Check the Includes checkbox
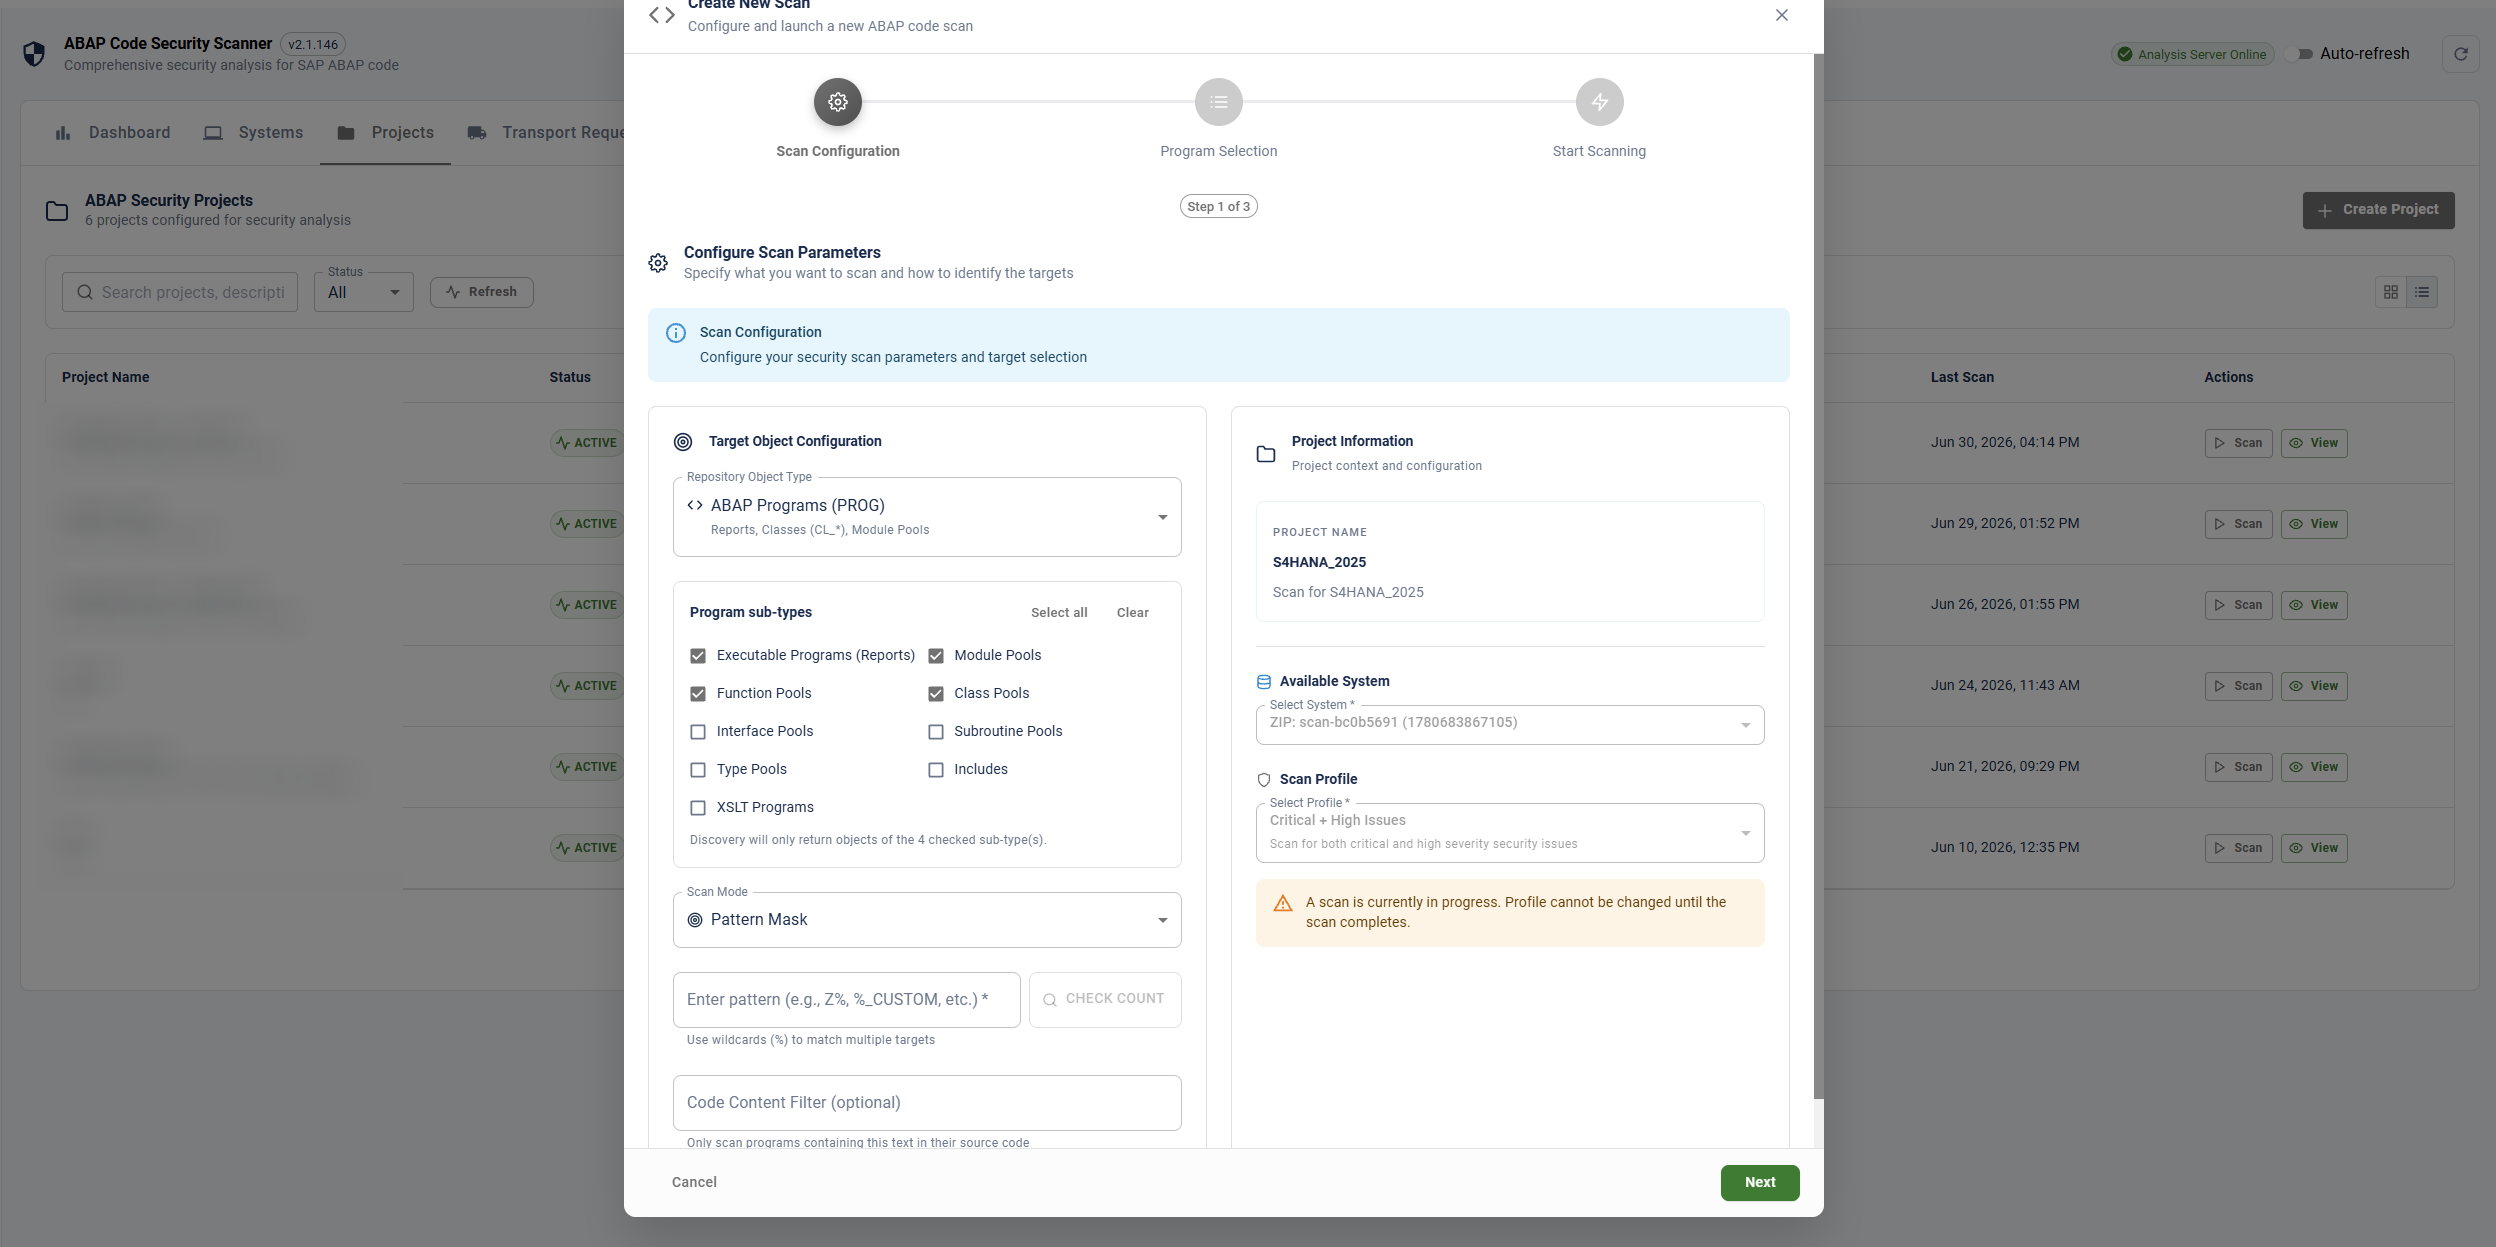Viewport: 2496px width, 1247px height. point(936,770)
